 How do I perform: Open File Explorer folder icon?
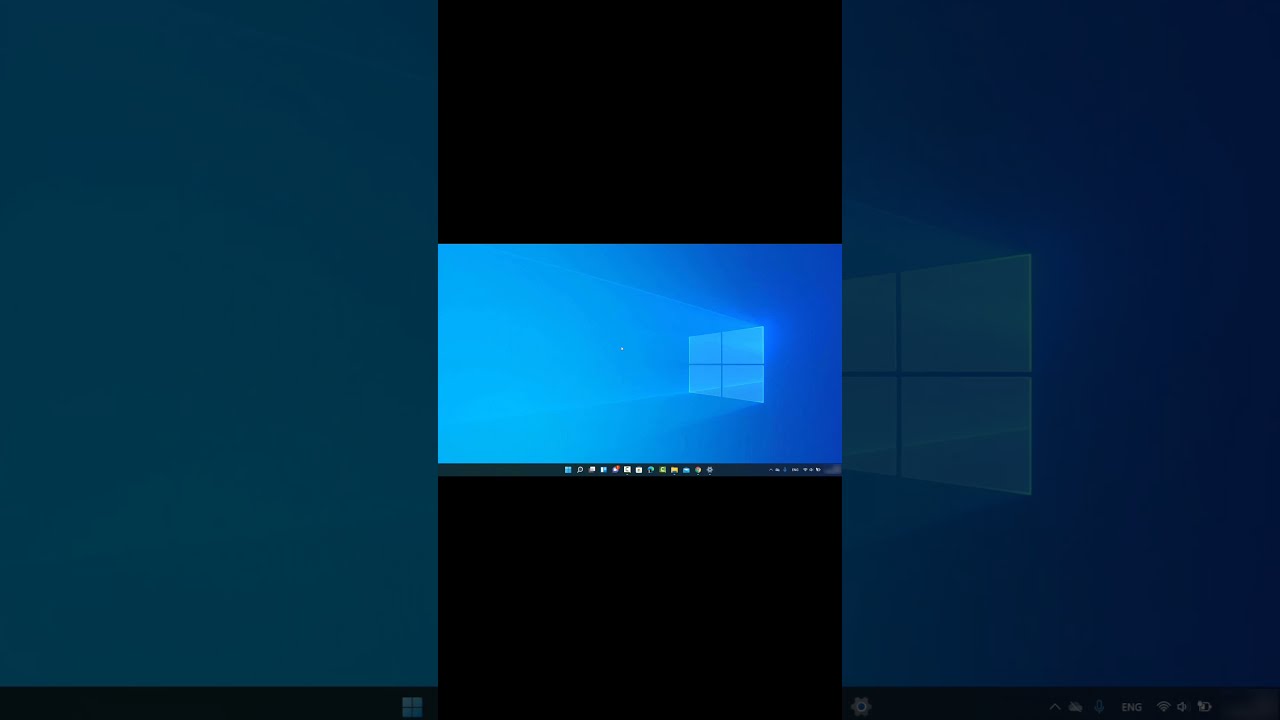coord(674,470)
